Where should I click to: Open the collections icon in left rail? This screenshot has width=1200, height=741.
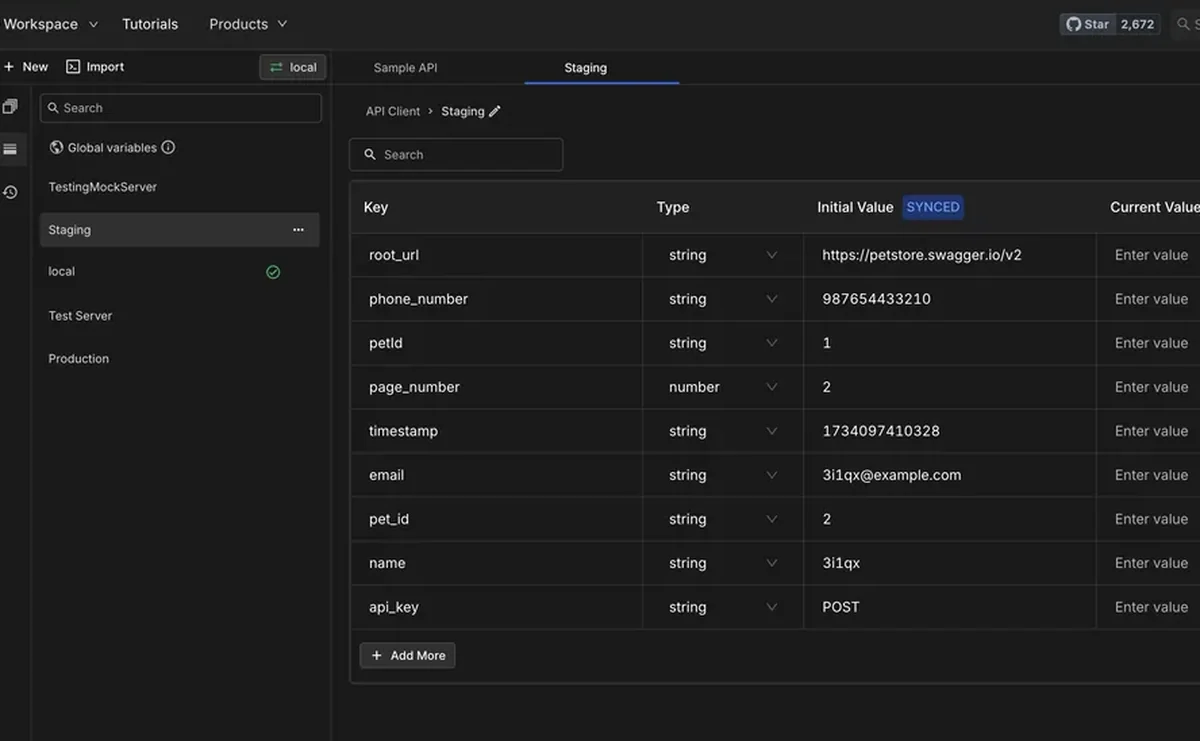(10, 106)
